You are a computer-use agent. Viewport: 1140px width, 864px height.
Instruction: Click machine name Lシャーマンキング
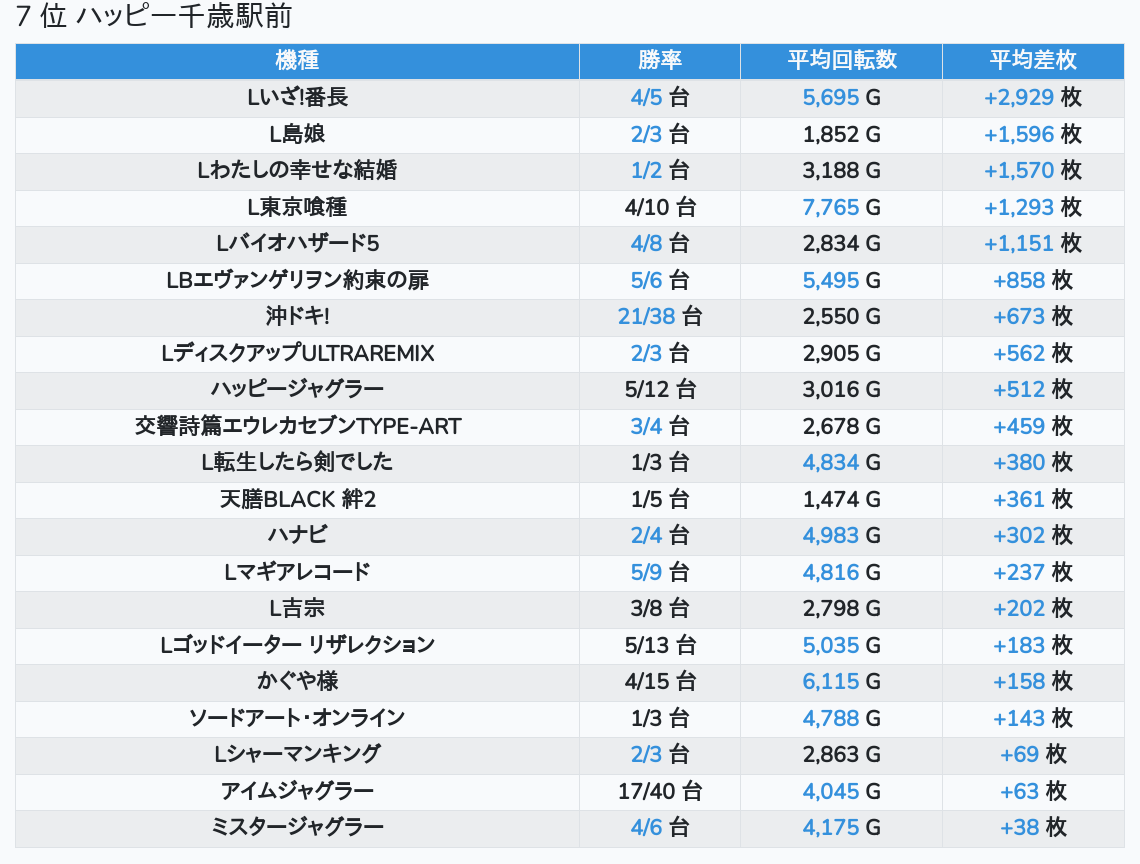[x=297, y=754]
